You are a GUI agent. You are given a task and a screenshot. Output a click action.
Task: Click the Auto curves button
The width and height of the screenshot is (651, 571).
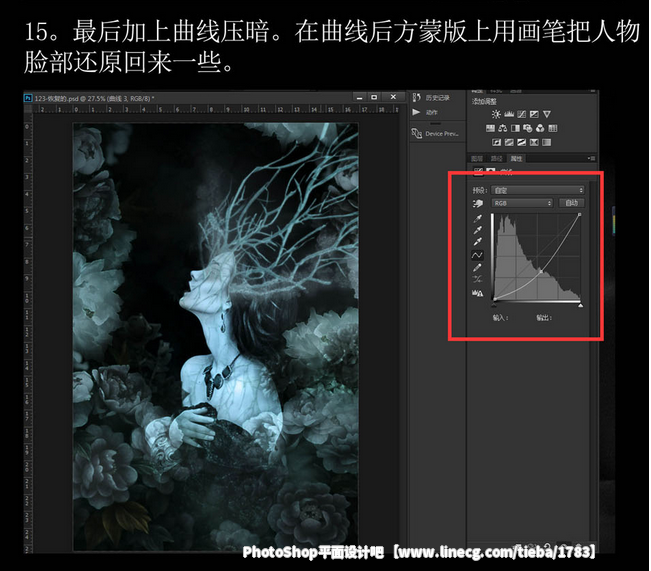(x=572, y=203)
